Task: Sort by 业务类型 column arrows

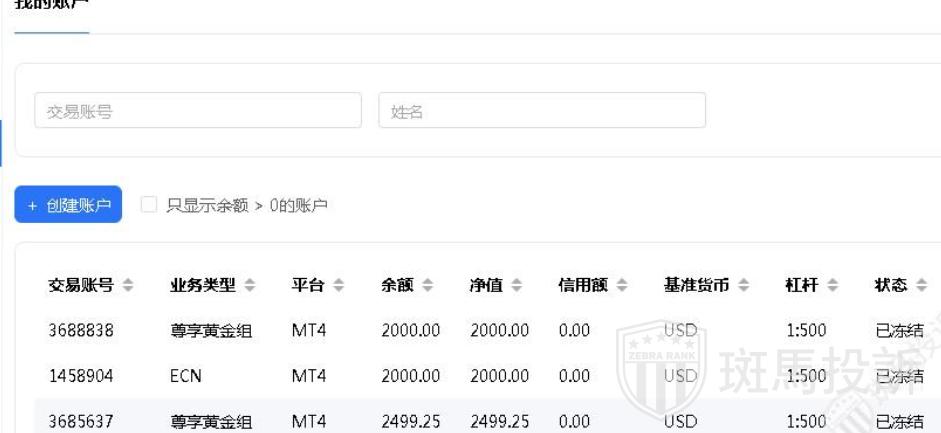Action: [x=250, y=286]
